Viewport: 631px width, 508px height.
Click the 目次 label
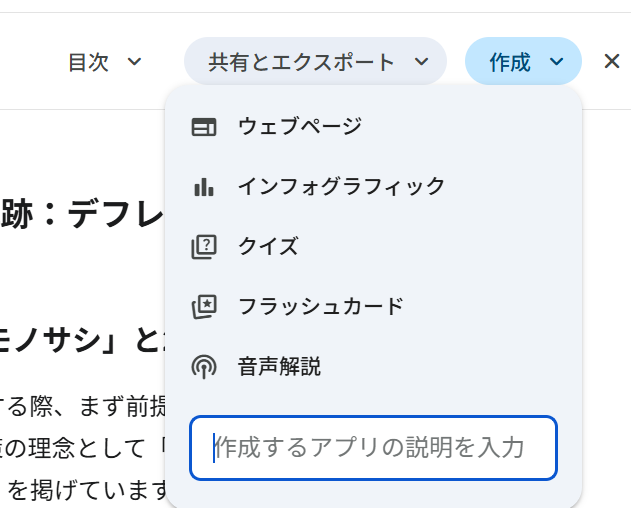point(88,62)
